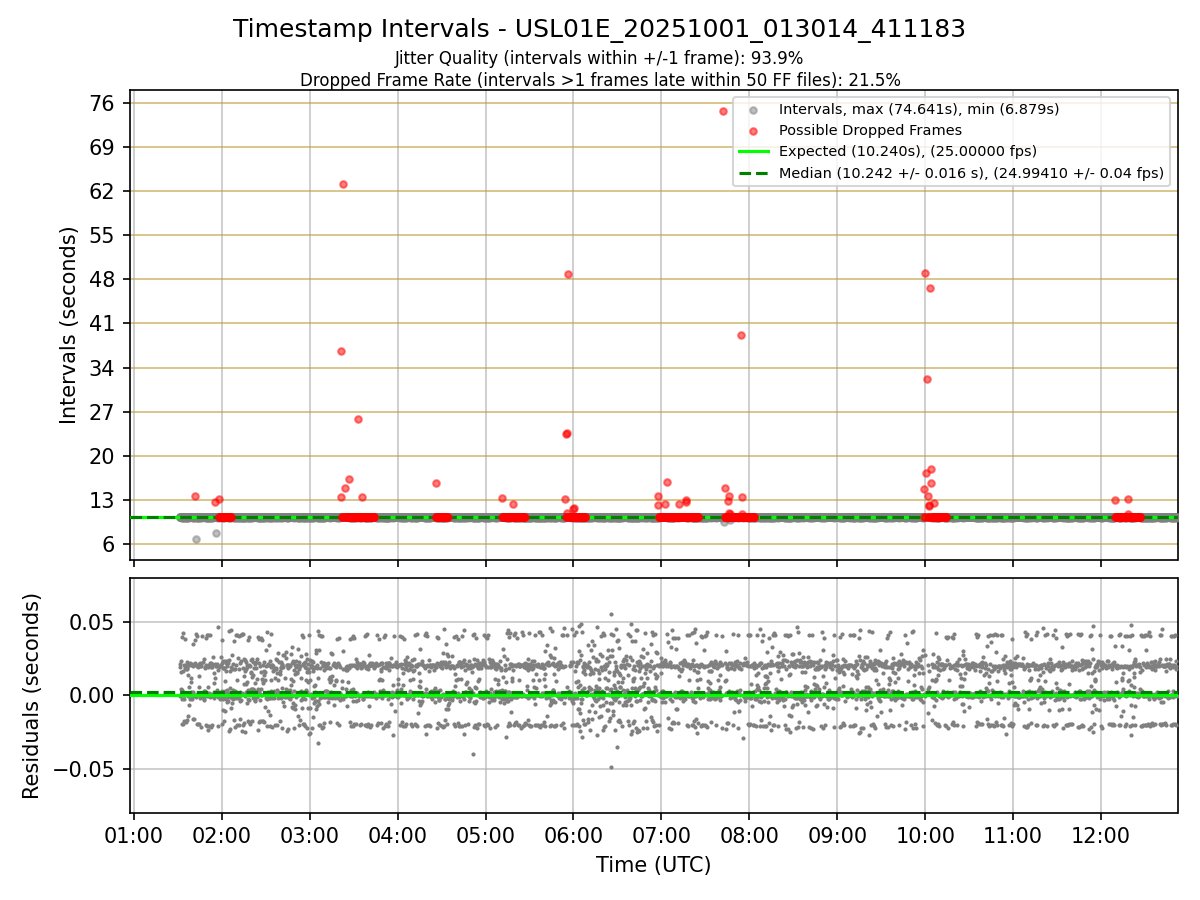Click the red legend marker for dropped frames
This screenshot has width=1200, height=900.
754,131
